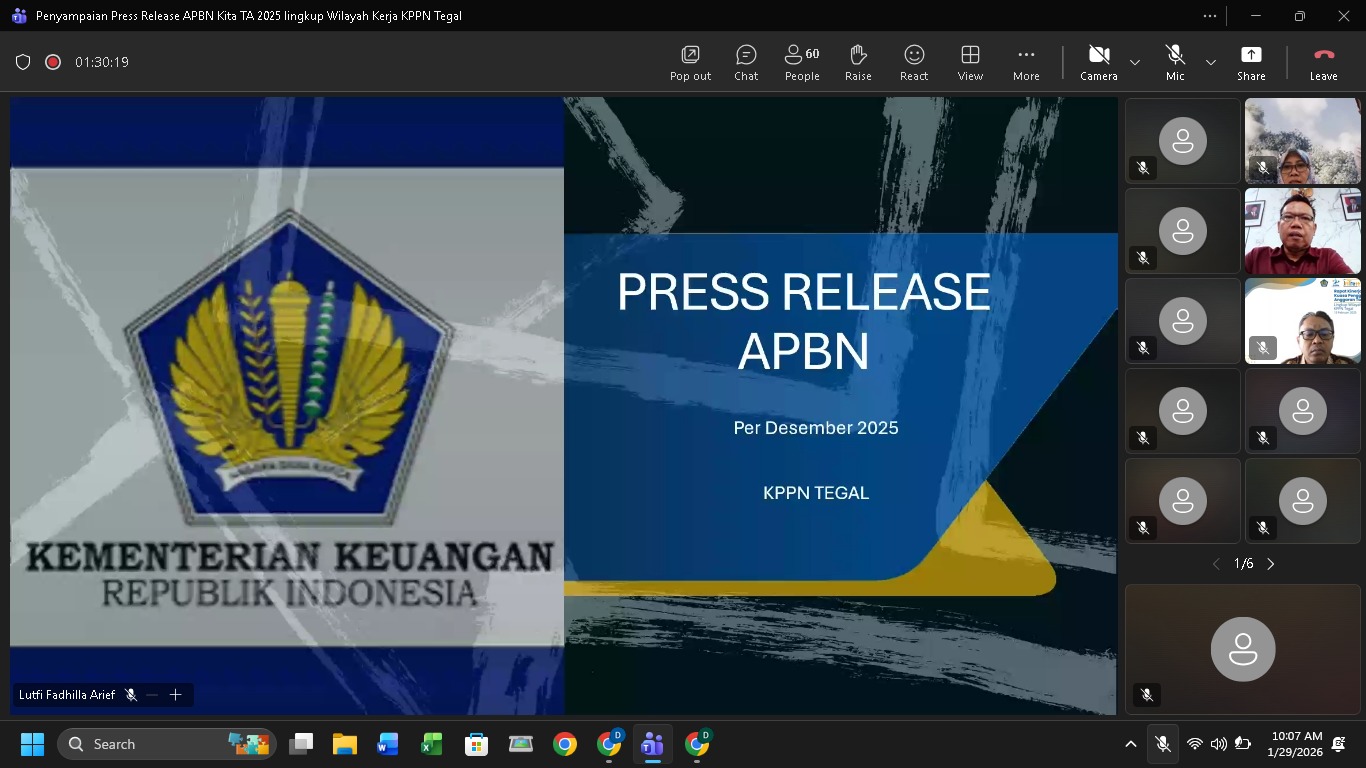Raise your hand
Viewport: 1366px width, 768px height.
tap(857, 62)
